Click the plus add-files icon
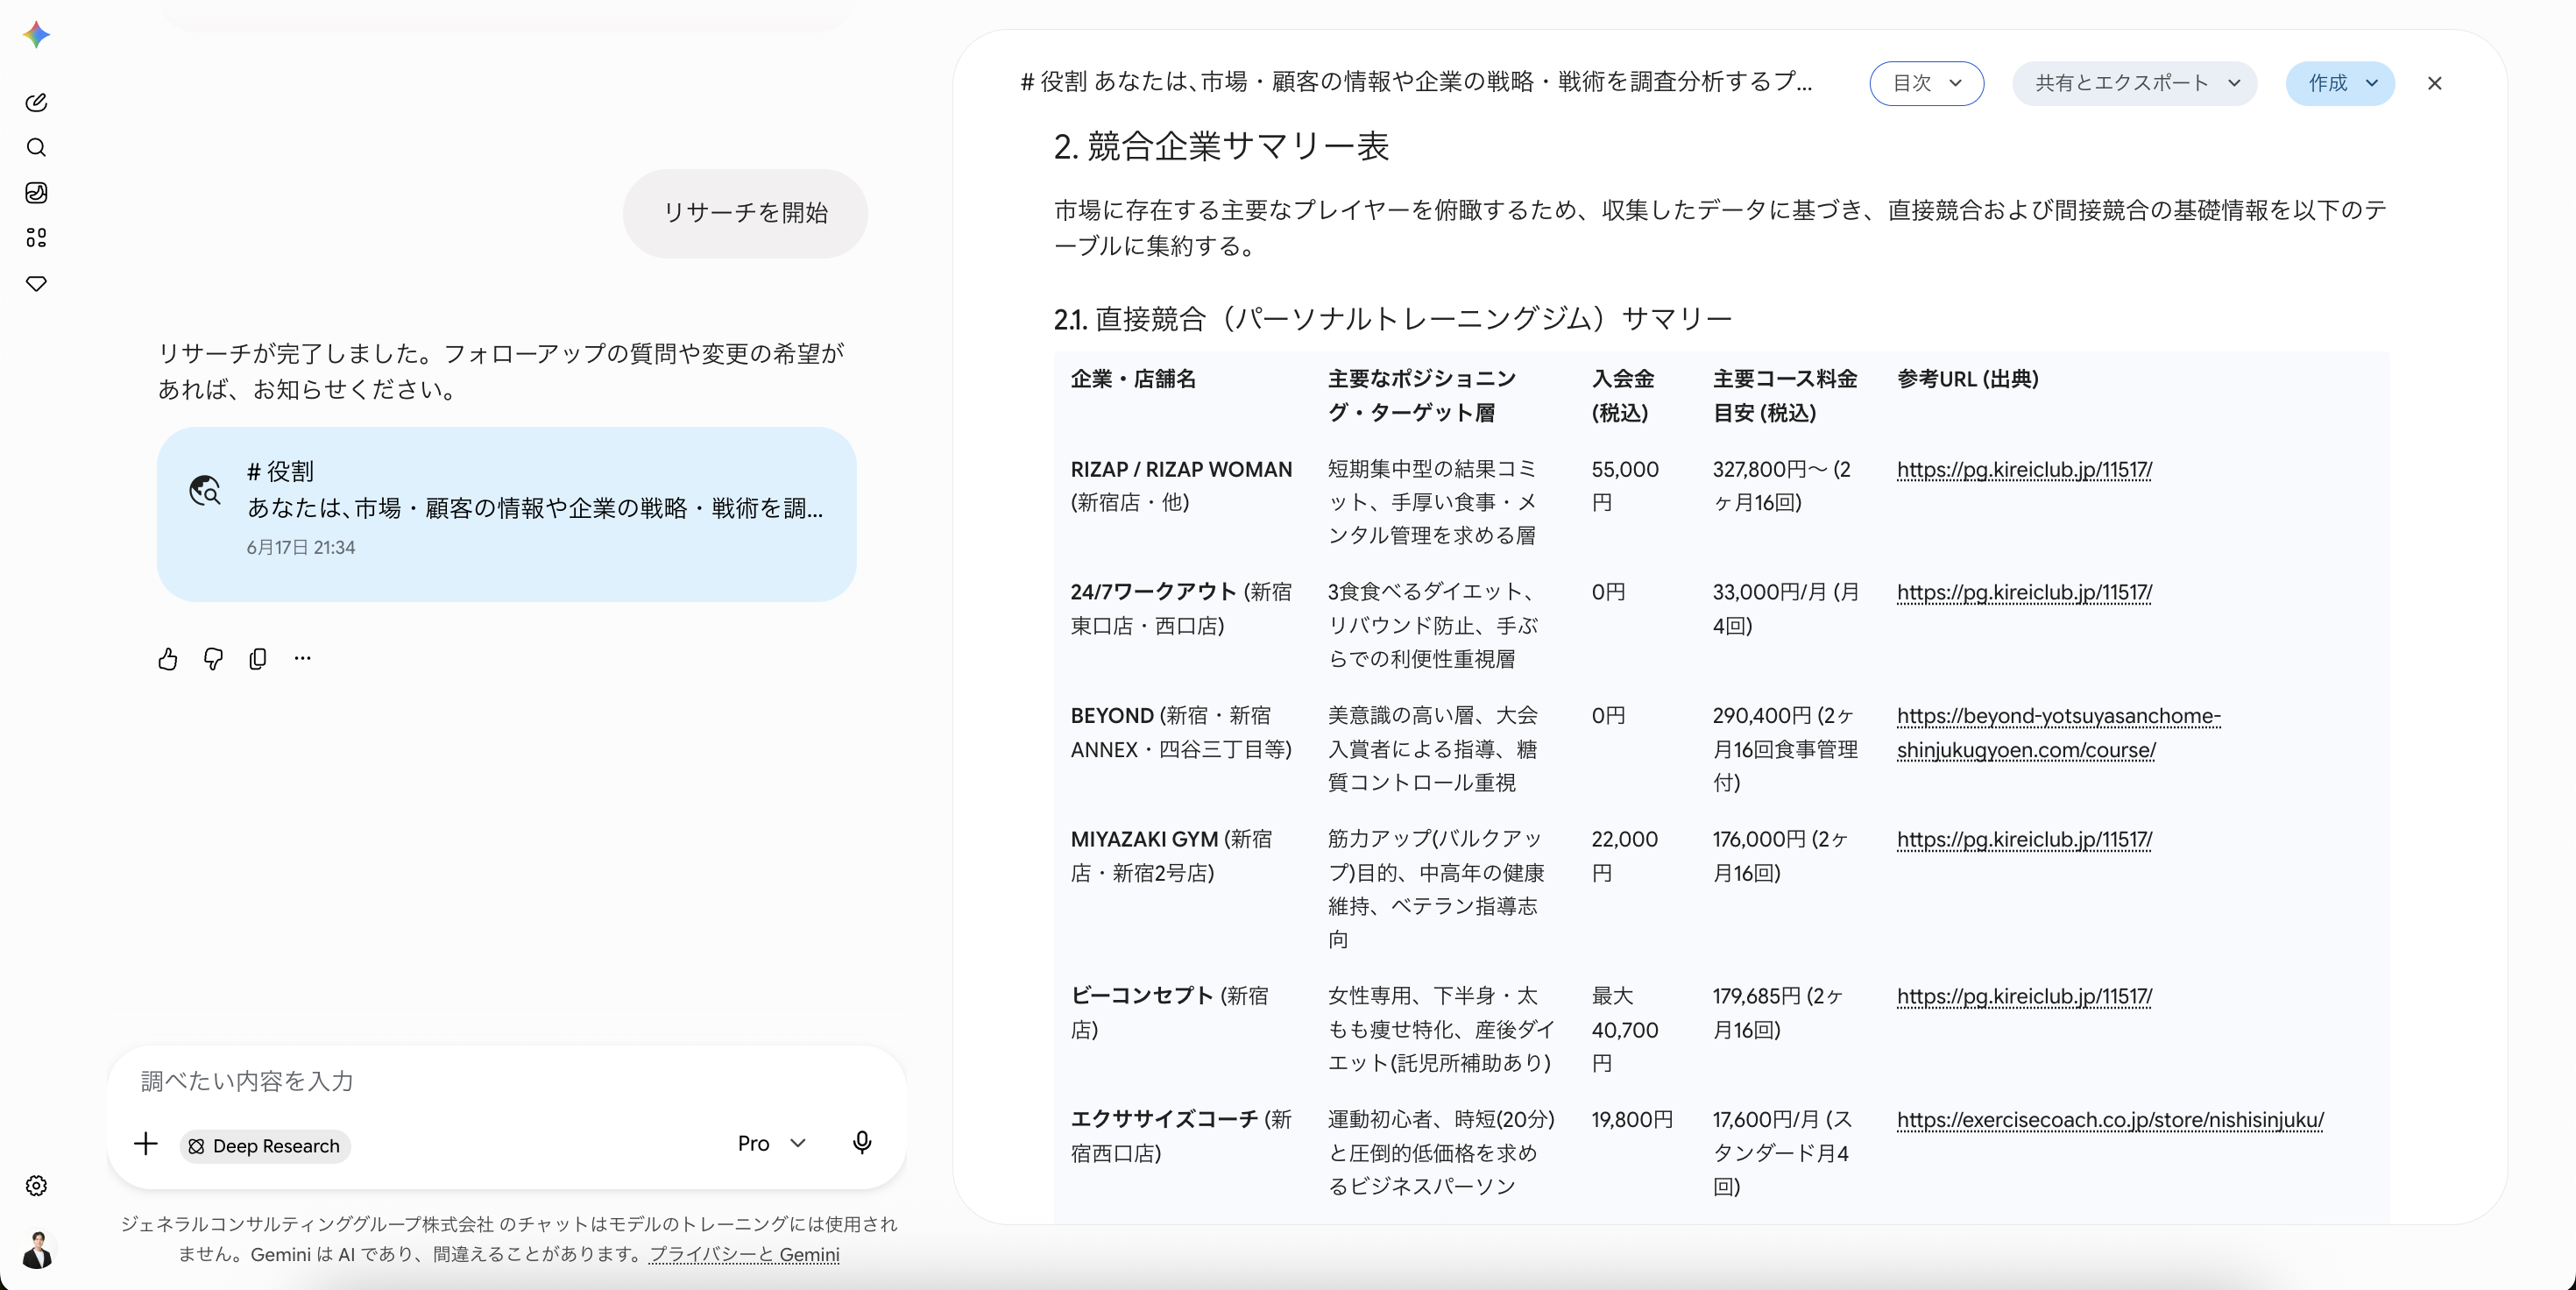Viewport: 2576px width, 1290px height. tap(146, 1144)
